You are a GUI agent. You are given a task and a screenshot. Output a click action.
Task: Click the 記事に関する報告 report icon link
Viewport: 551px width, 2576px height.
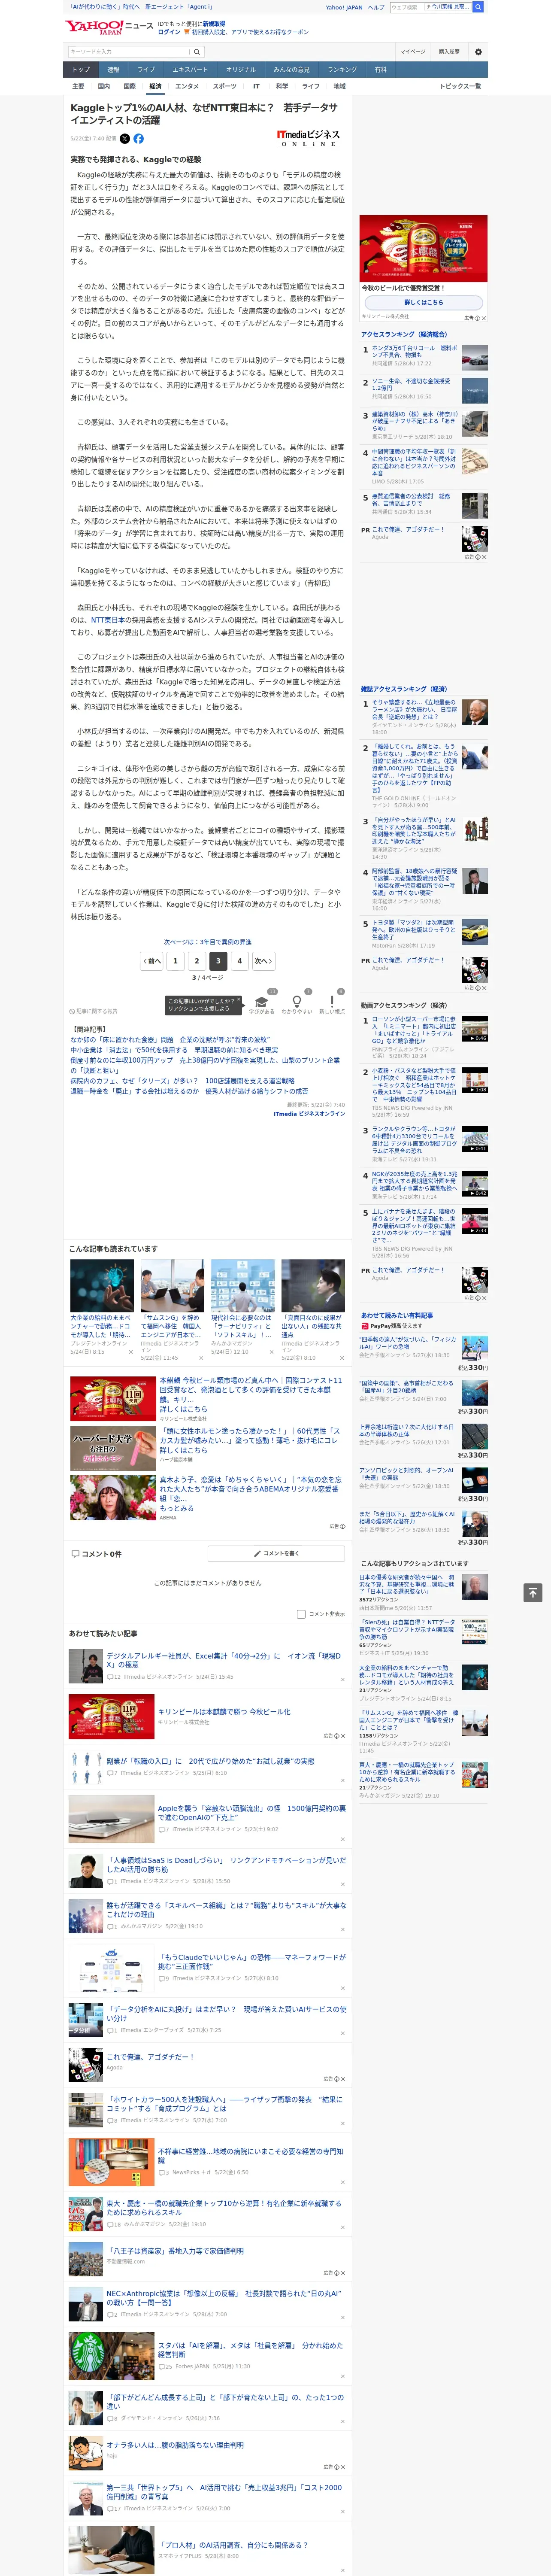(x=93, y=1011)
